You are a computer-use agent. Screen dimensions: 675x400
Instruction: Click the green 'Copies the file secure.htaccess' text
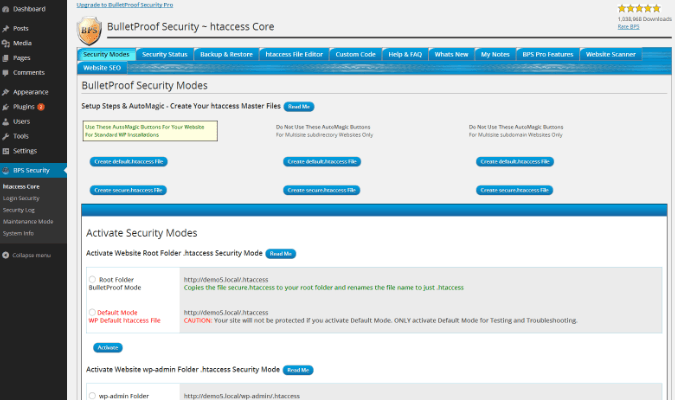[324, 288]
